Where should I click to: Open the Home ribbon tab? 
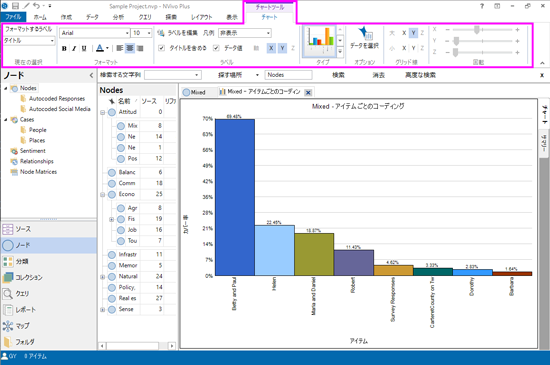[40, 17]
